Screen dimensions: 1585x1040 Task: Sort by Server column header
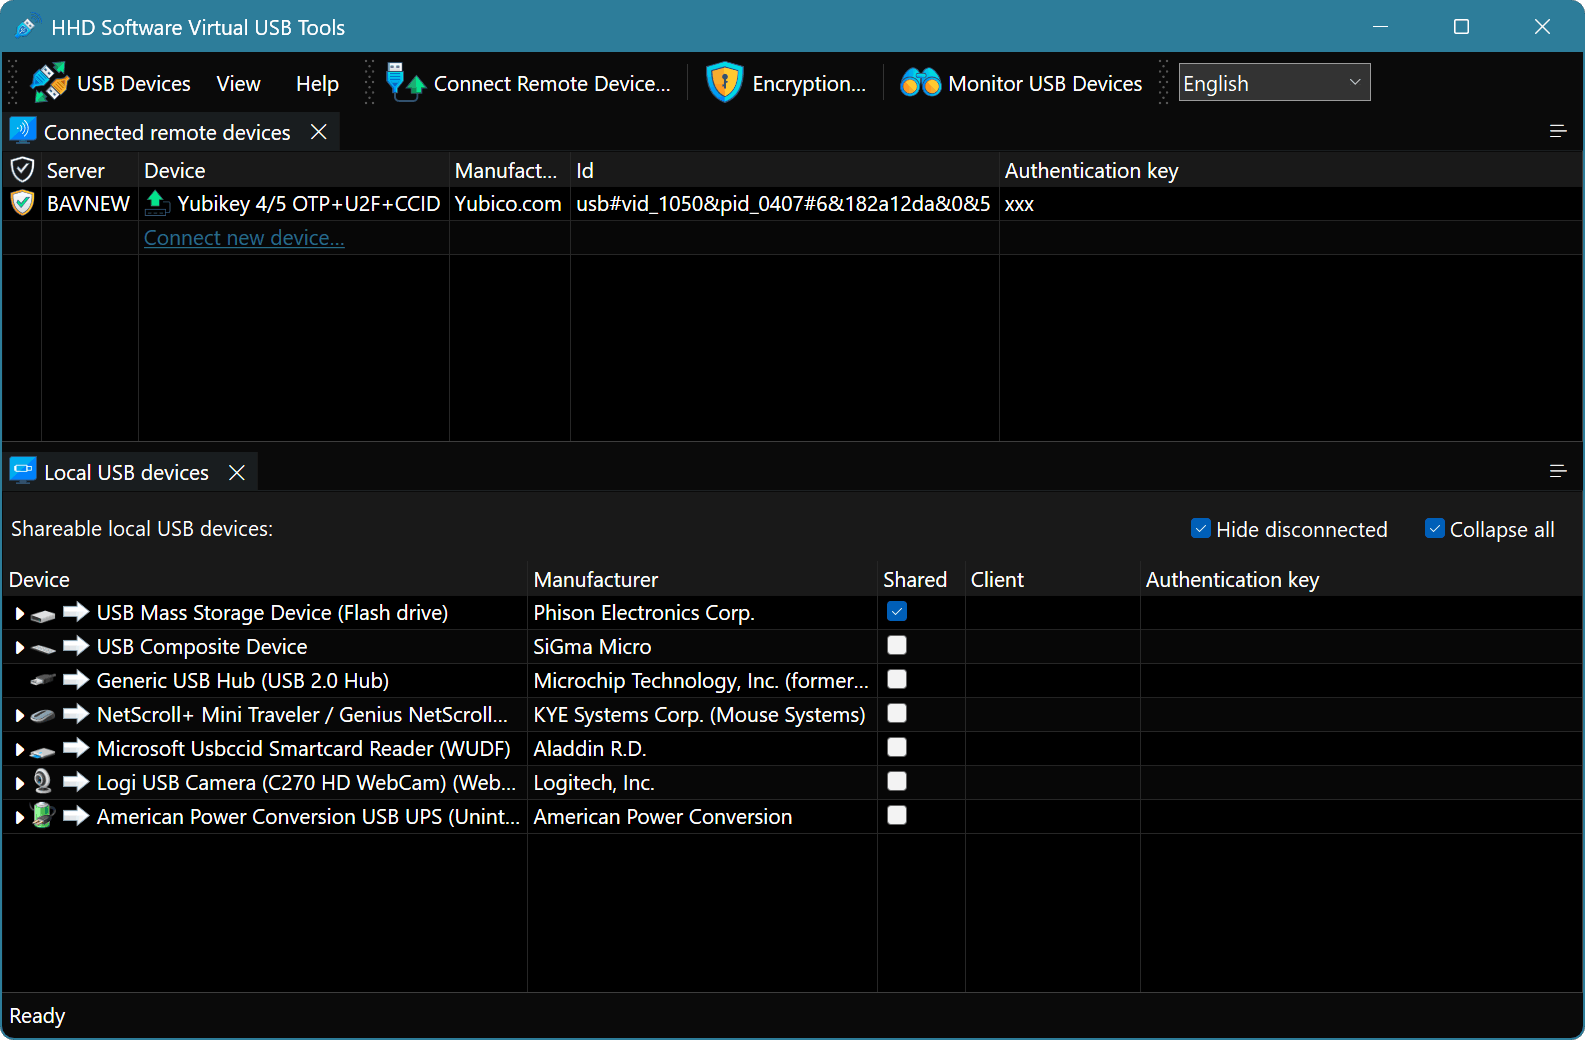point(88,170)
